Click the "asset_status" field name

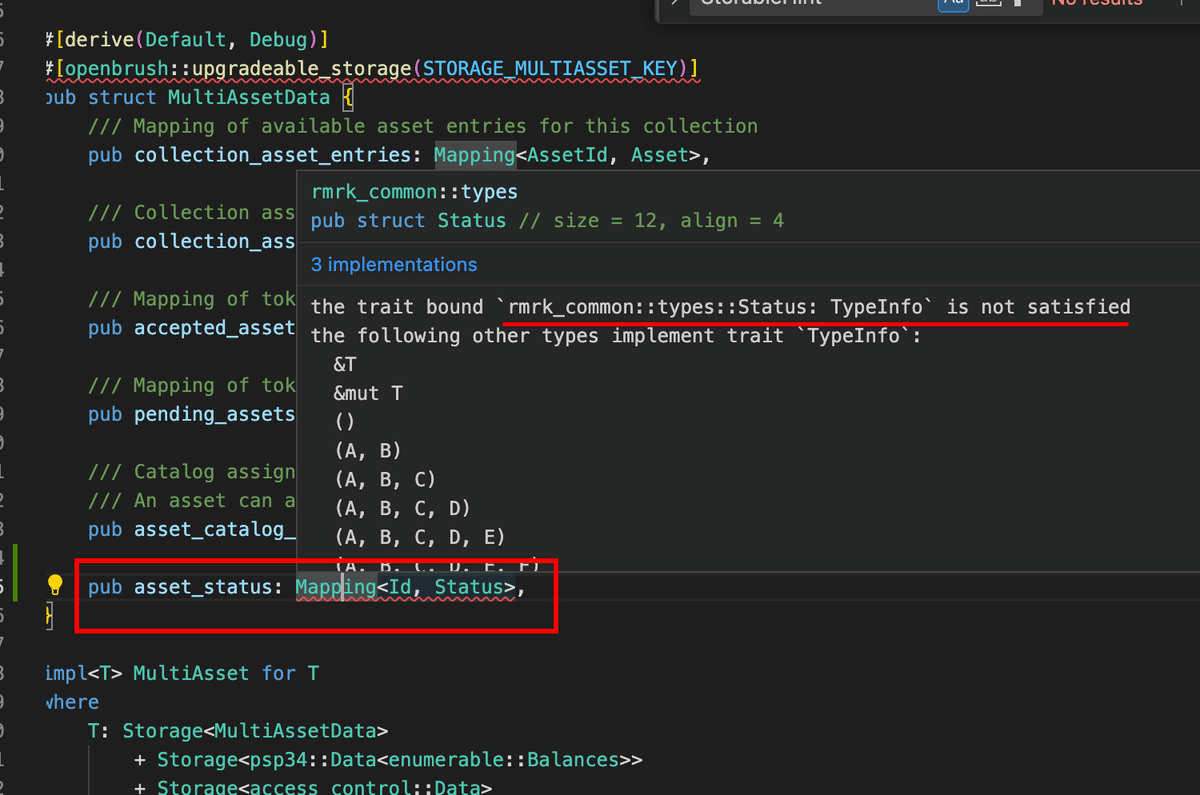point(203,588)
